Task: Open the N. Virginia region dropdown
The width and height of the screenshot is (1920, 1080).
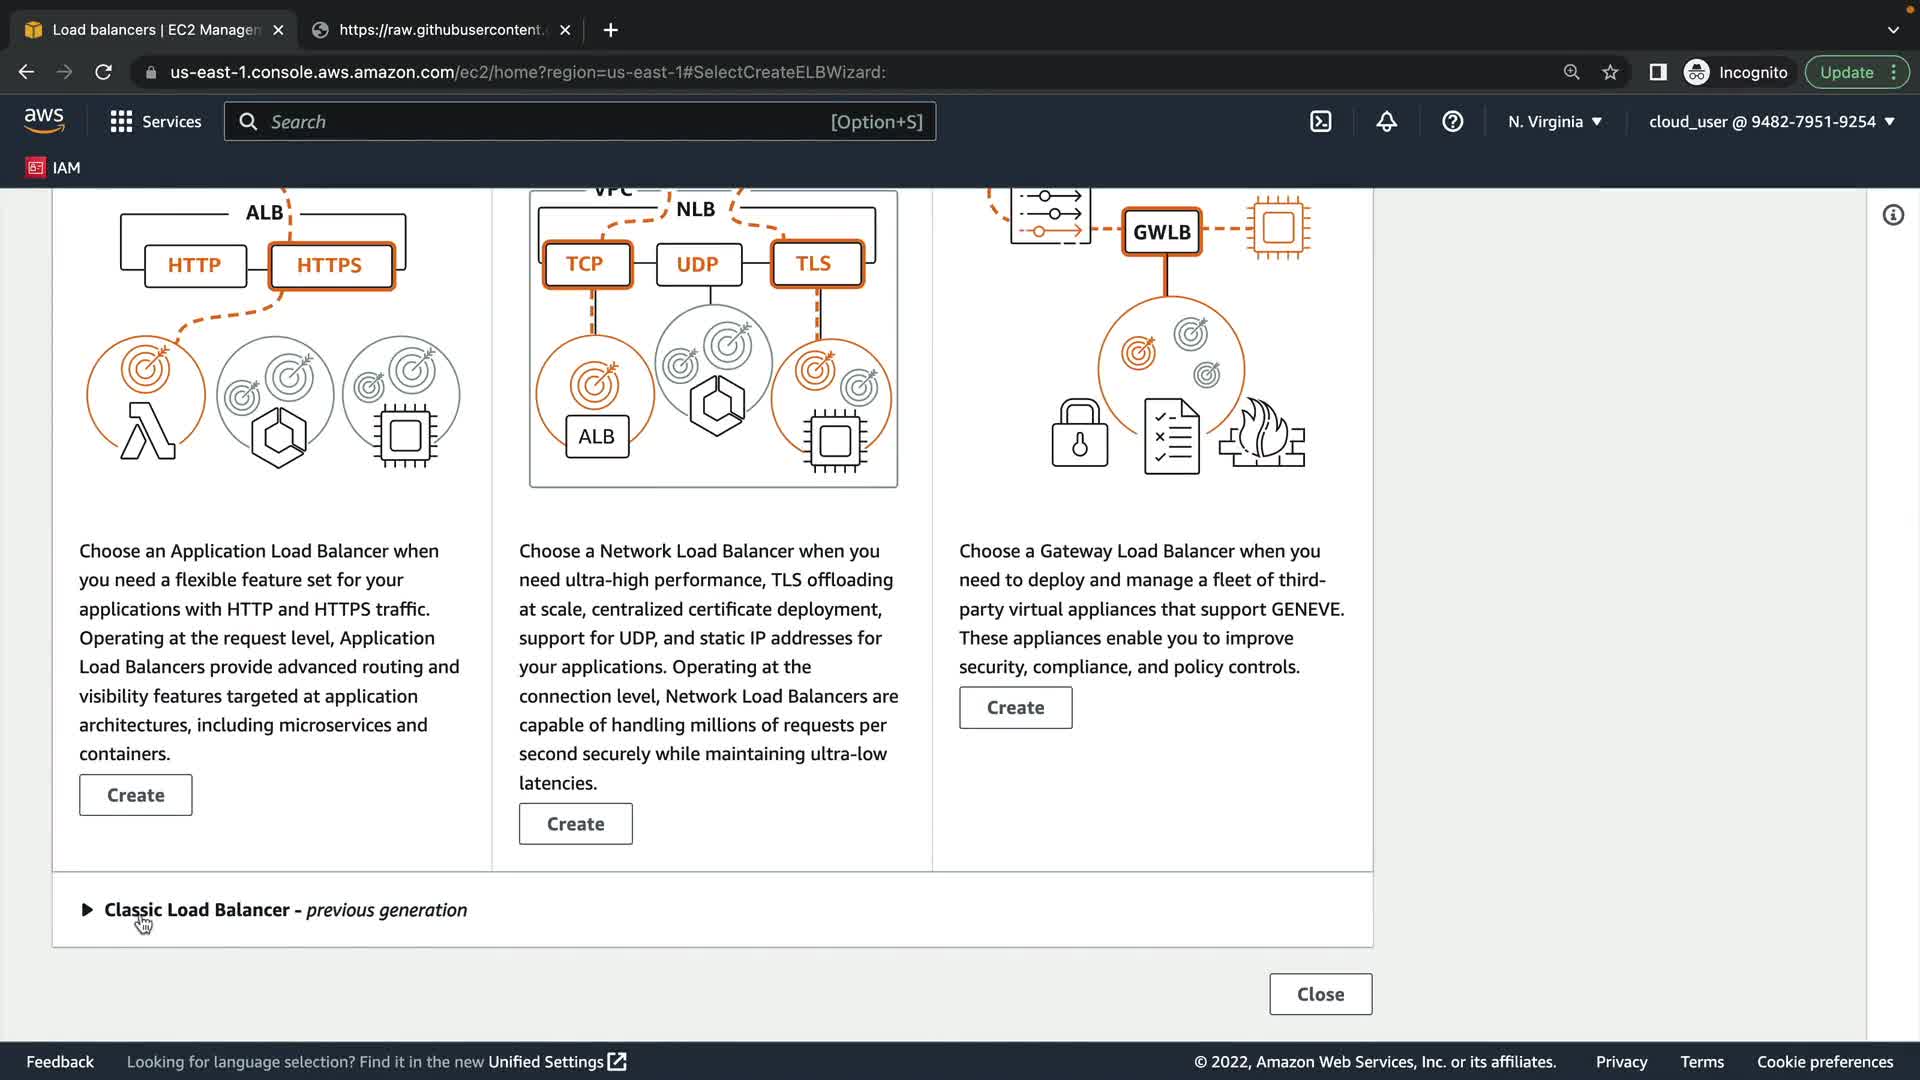Action: click(x=1554, y=122)
